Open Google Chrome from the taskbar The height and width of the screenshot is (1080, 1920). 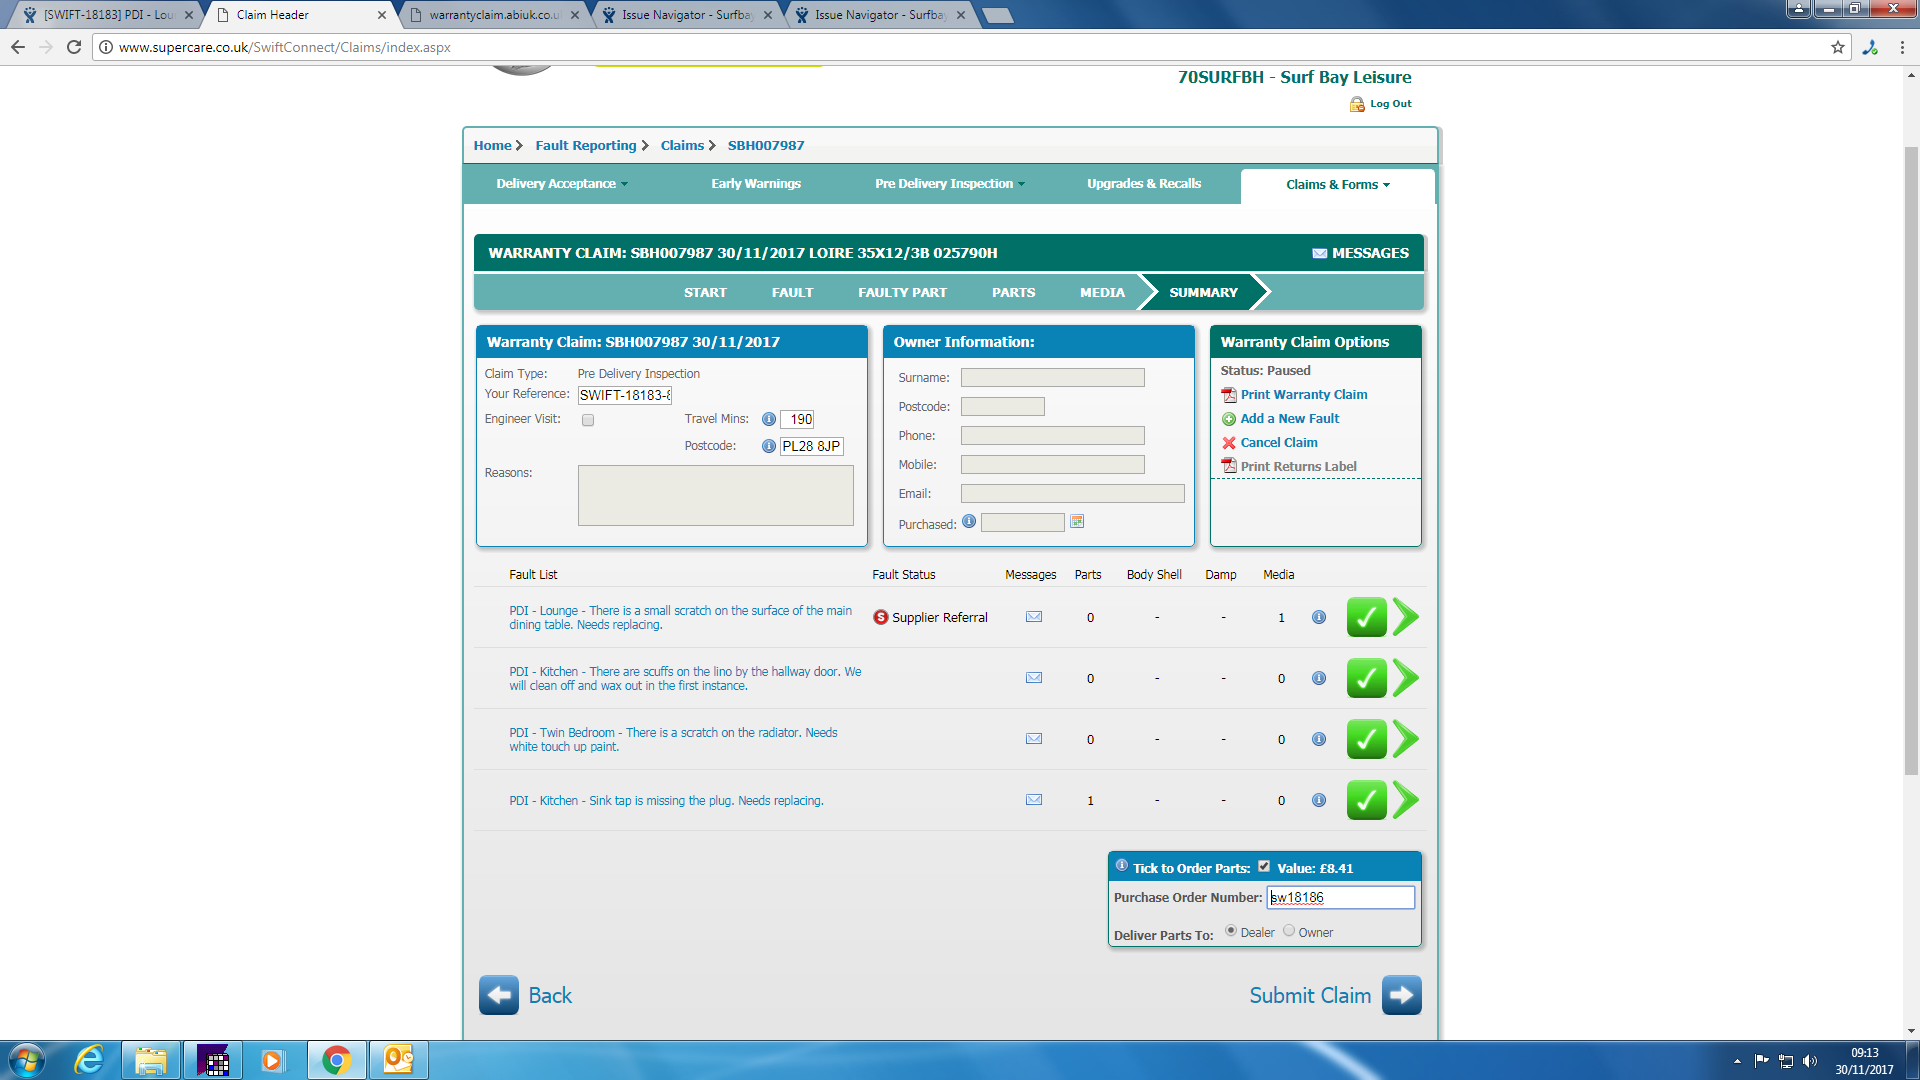(x=336, y=1060)
